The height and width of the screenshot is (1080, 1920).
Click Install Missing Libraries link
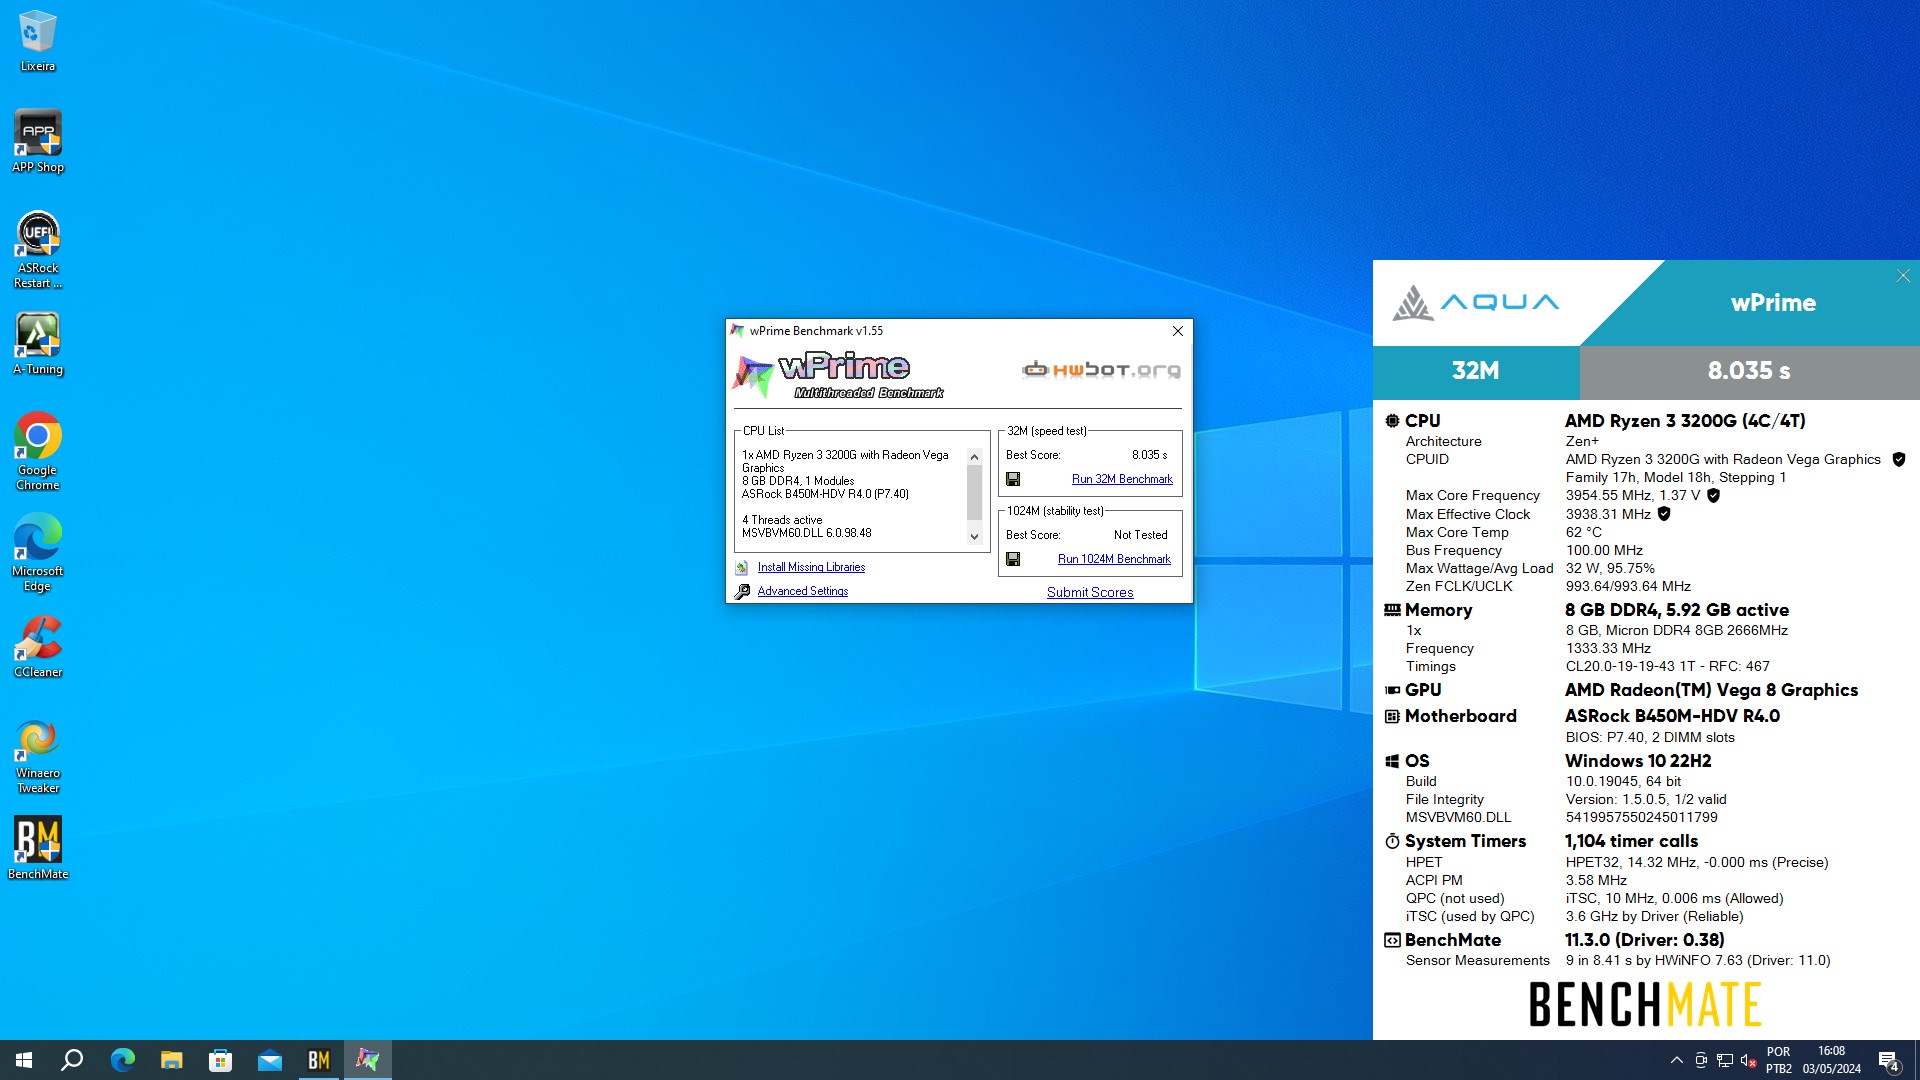click(x=811, y=567)
